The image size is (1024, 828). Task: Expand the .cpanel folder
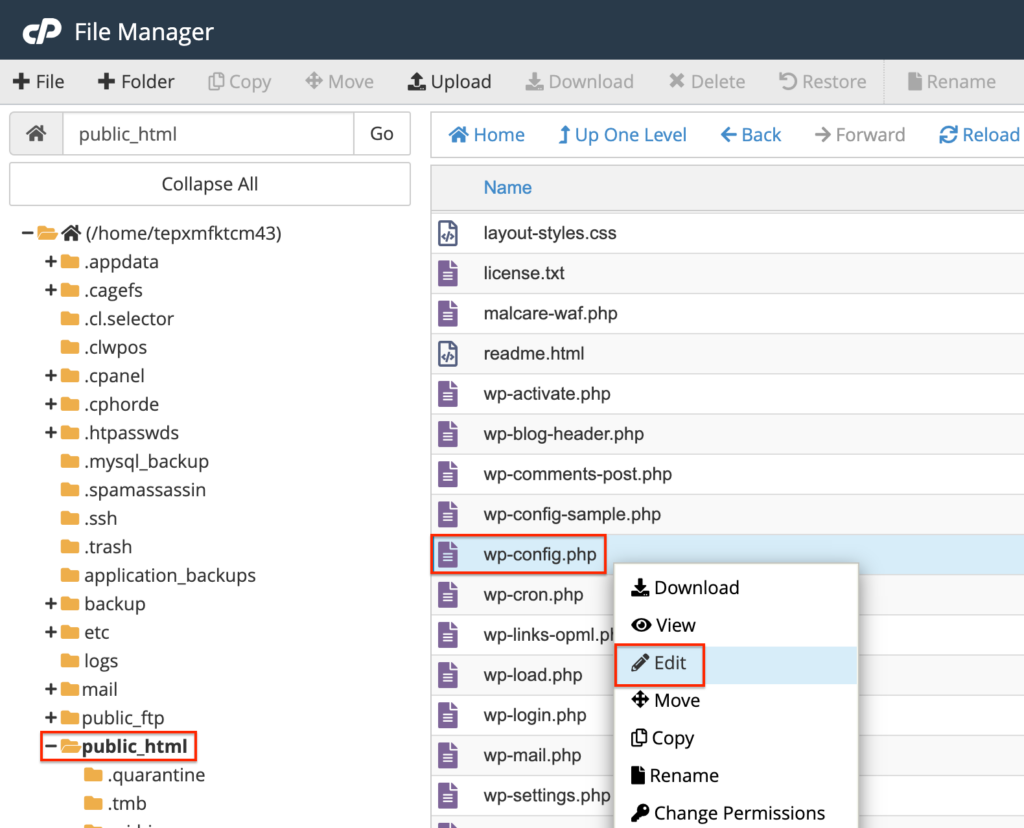point(50,375)
